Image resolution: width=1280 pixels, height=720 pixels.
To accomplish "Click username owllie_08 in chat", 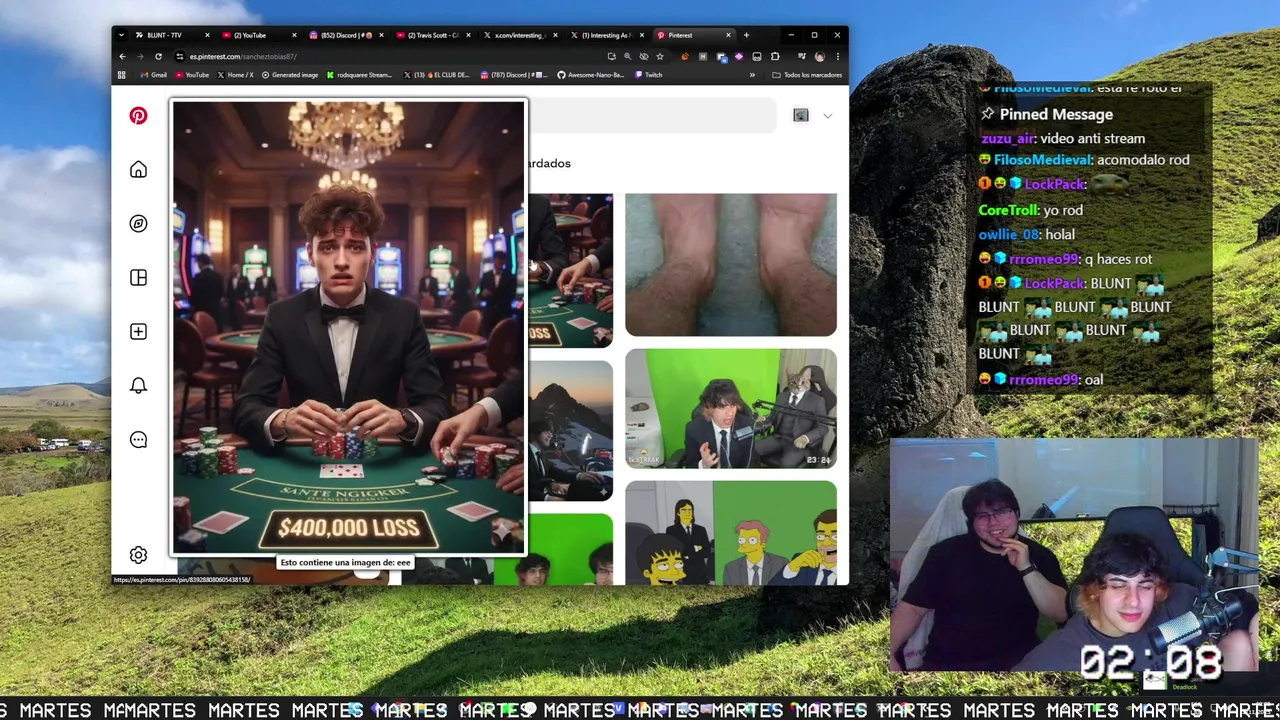I will (x=1008, y=234).
